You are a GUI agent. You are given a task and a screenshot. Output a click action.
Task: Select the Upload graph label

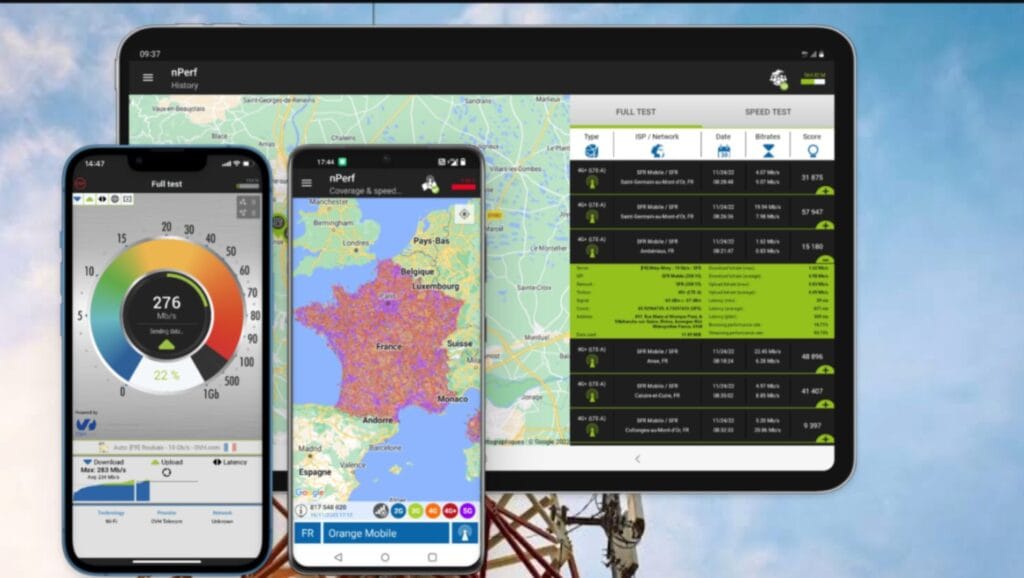tap(167, 462)
